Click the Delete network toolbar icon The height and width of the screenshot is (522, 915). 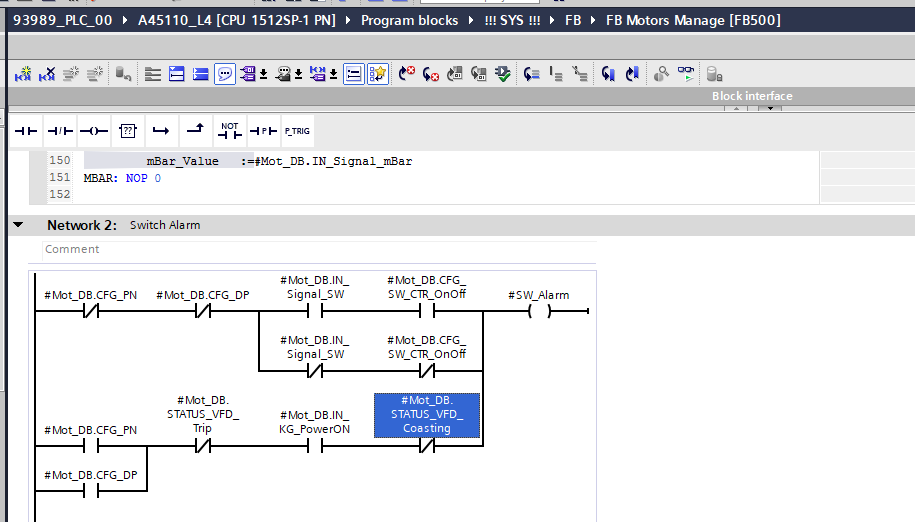[x=47, y=74]
